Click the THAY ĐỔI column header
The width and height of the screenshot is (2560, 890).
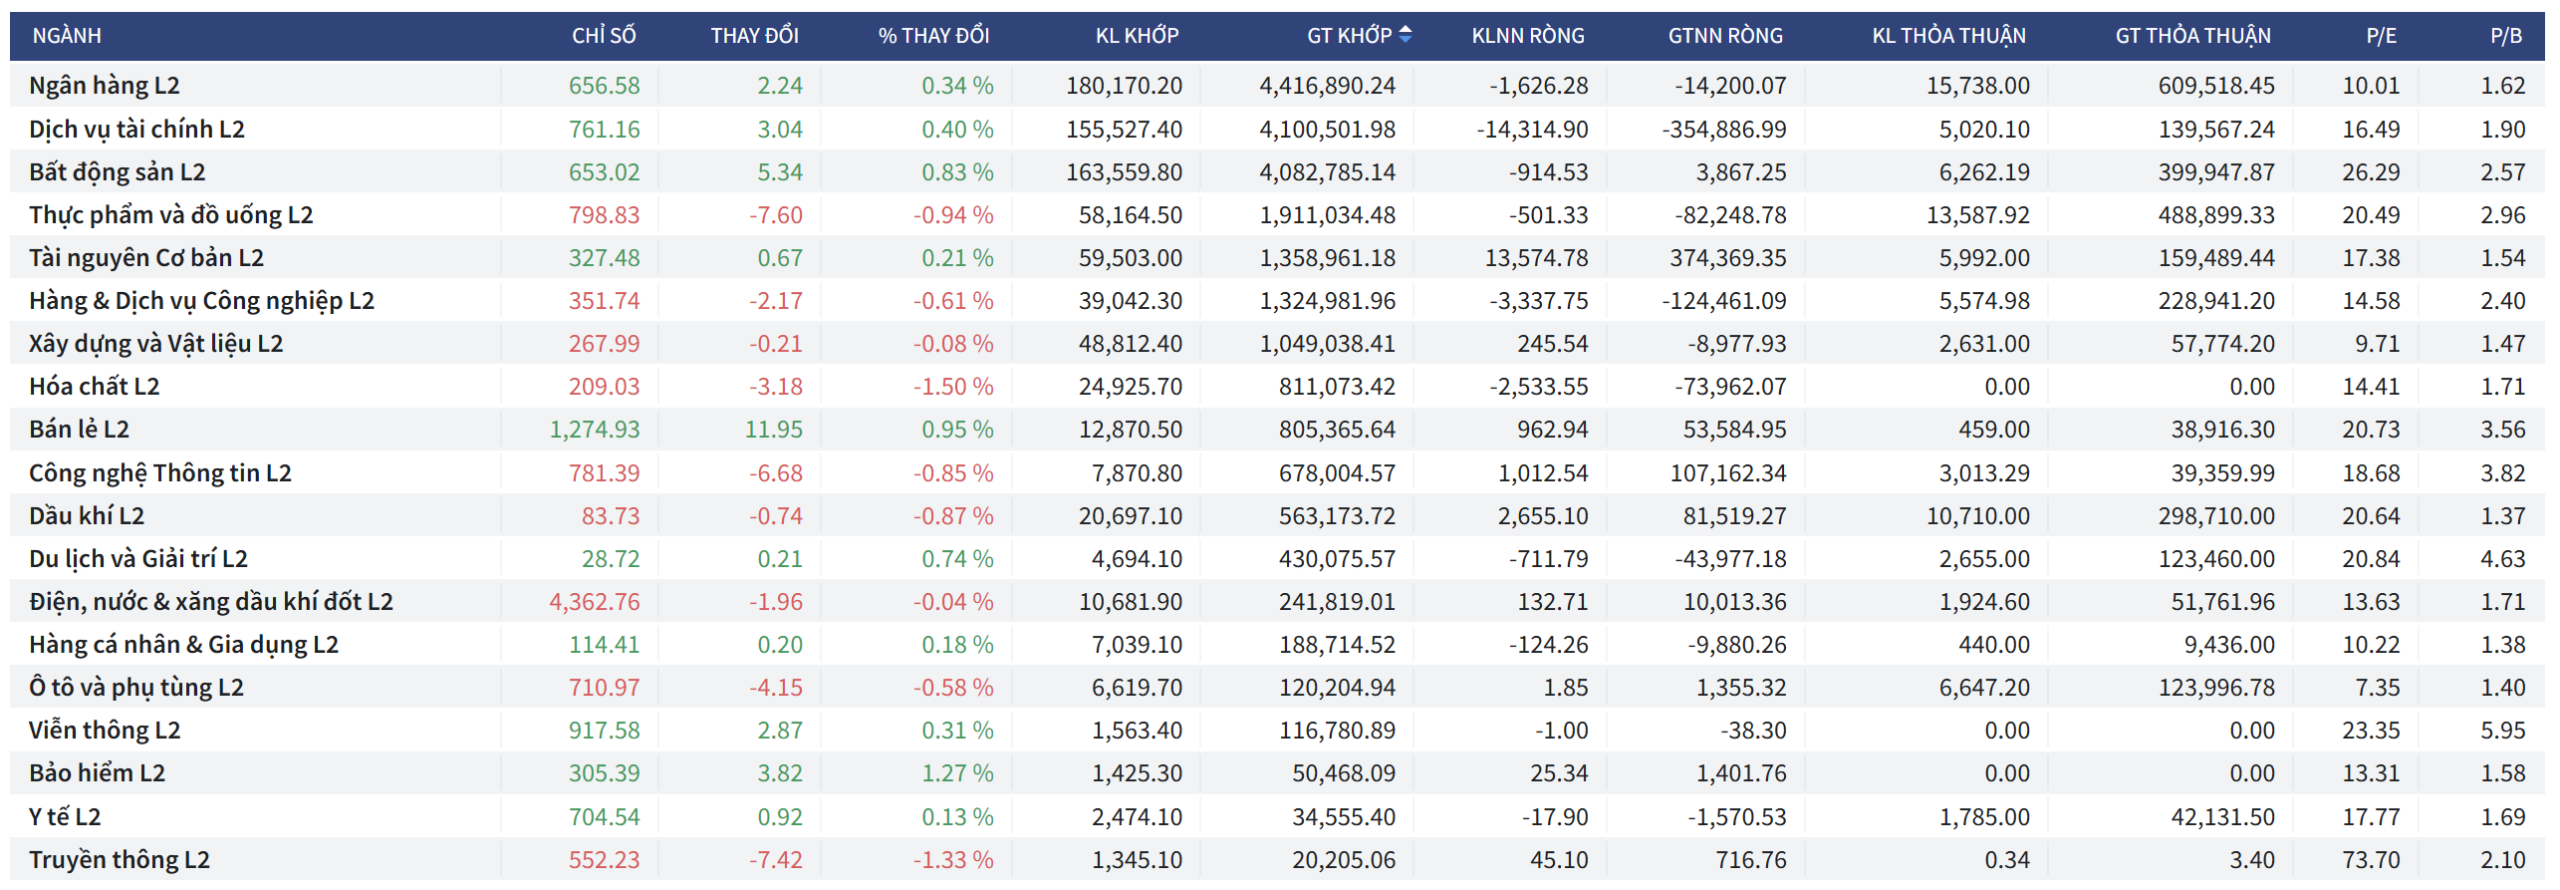[x=754, y=36]
